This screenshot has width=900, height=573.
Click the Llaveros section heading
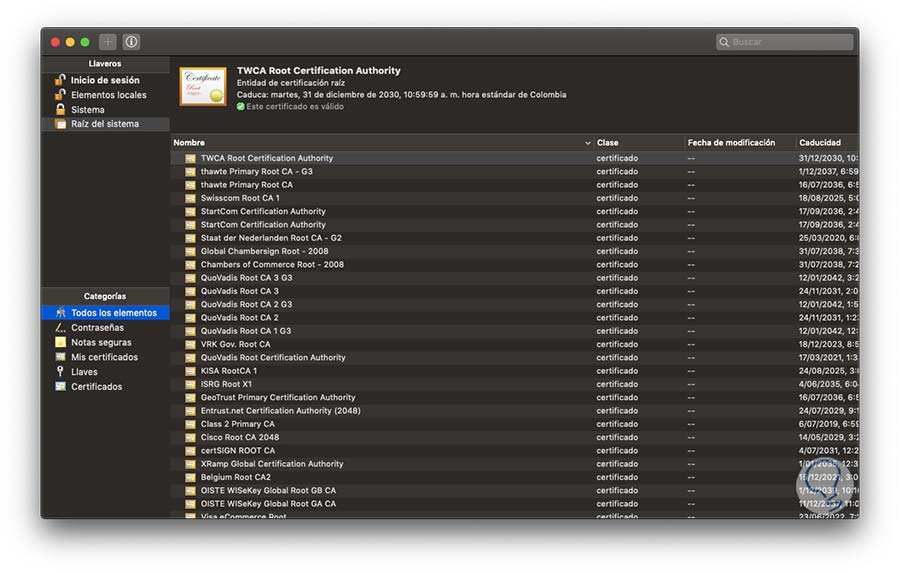(x=105, y=64)
